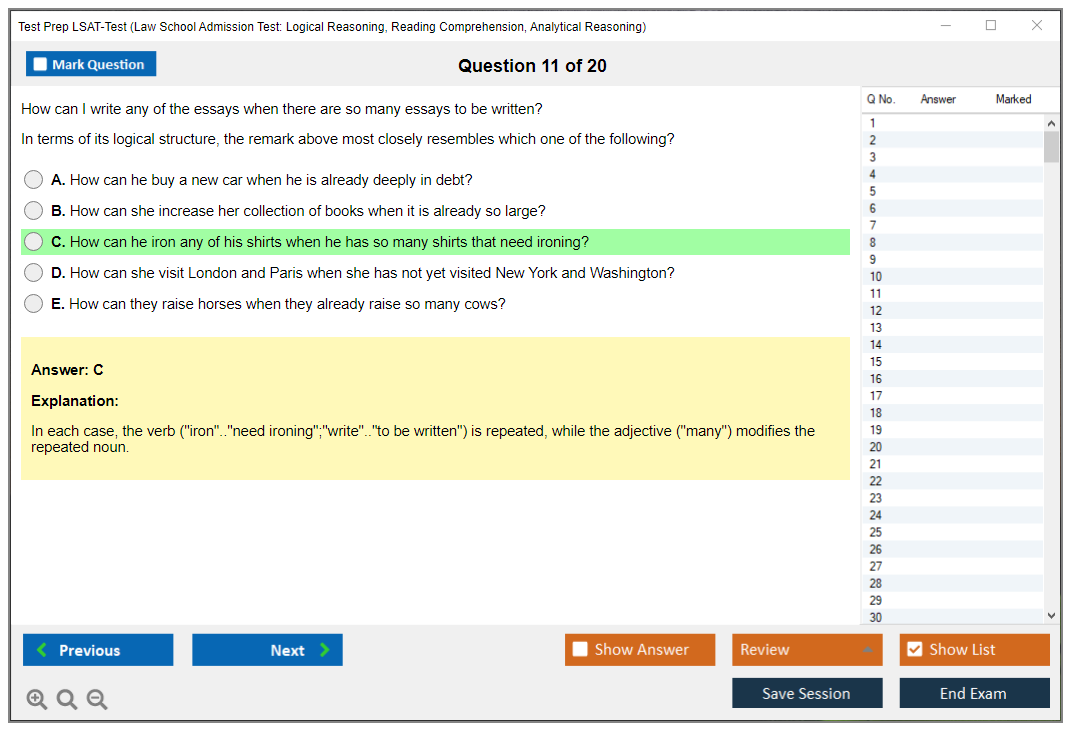Viewport: 1075px width, 735px height.
Task: Uncheck the Show List checkbox
Action: tap(914, 650)
